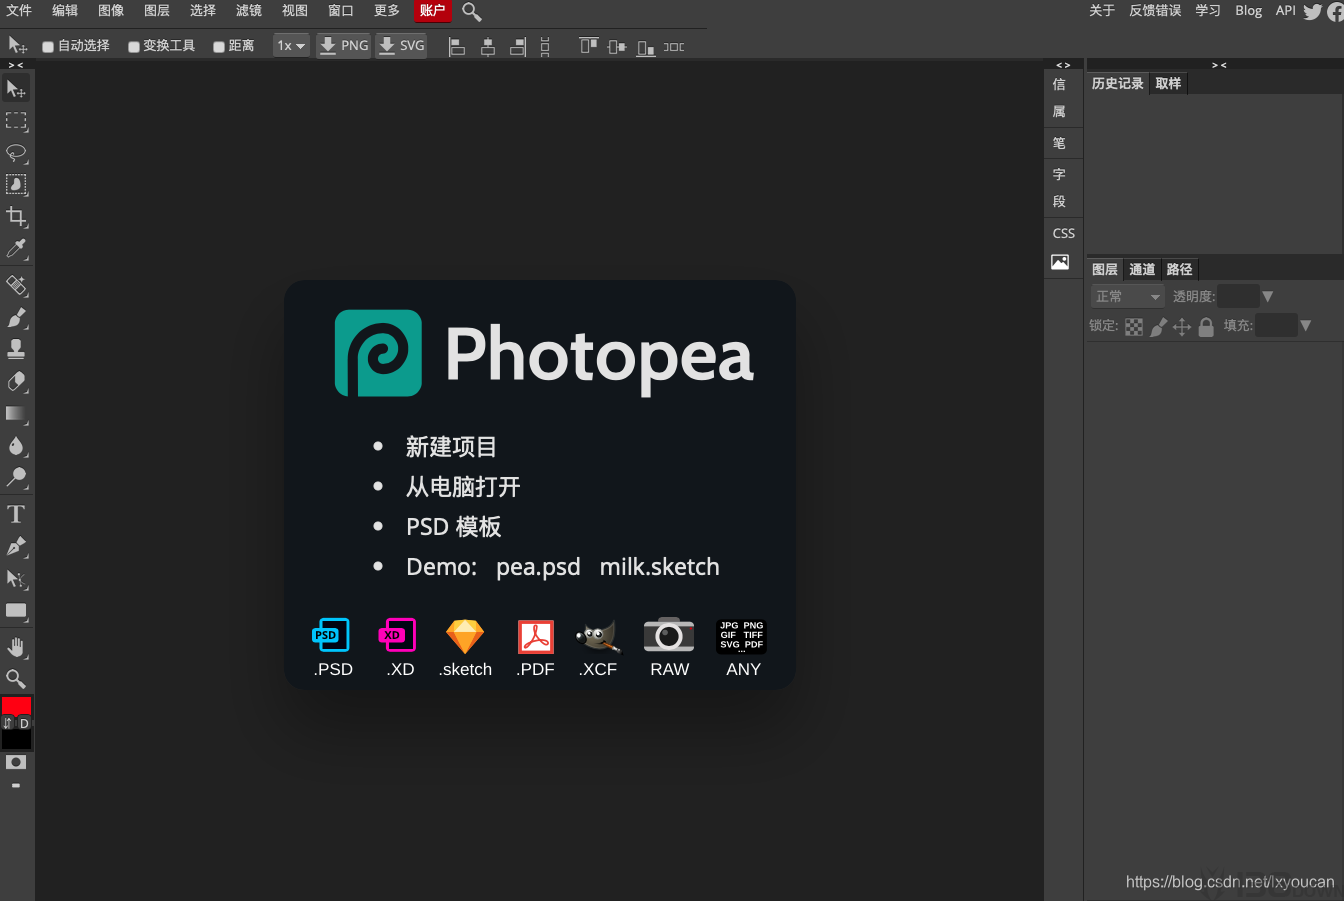Open the milk.sketch demo file
Viewport: 1344px width, 901px height.
point(660,567)
